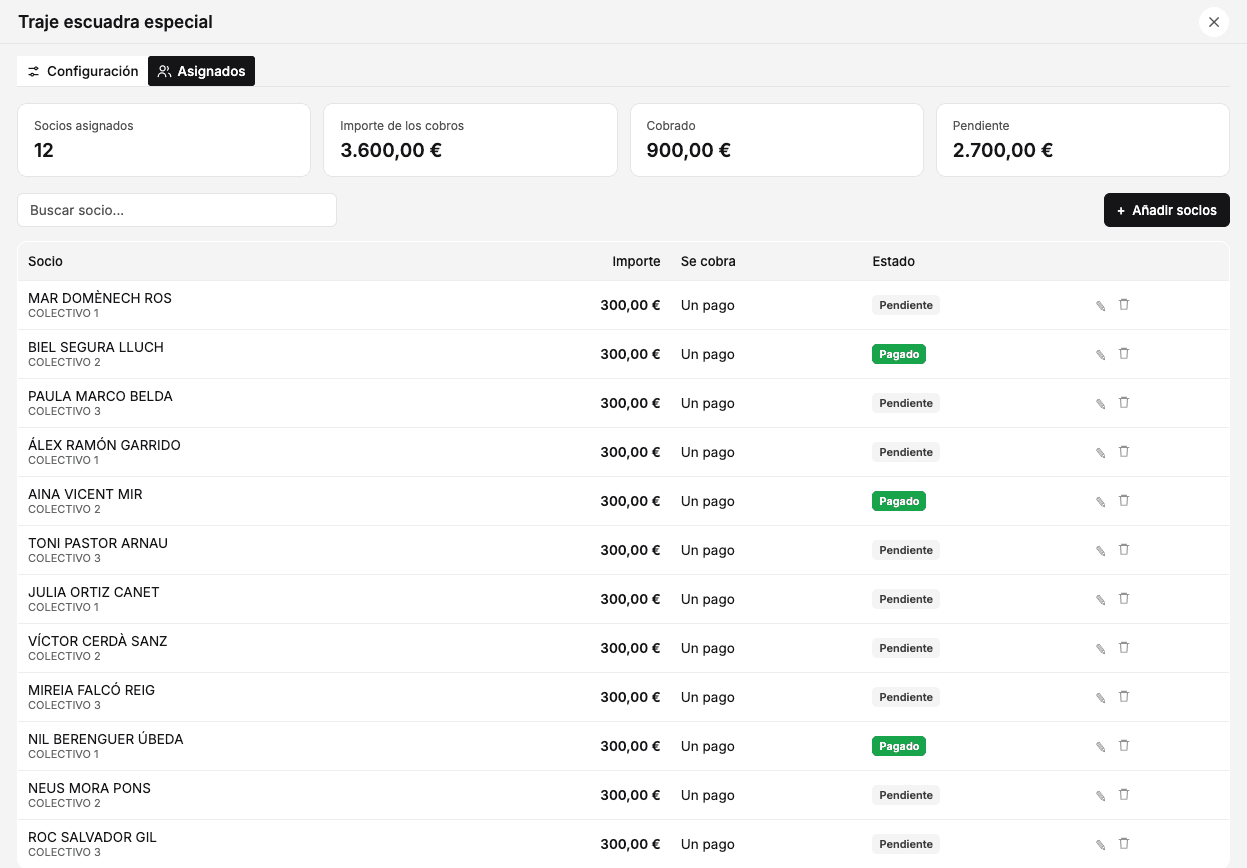Edit AINA VICENT MIR row pencil icon
1247x868 pixels.
1101,502
